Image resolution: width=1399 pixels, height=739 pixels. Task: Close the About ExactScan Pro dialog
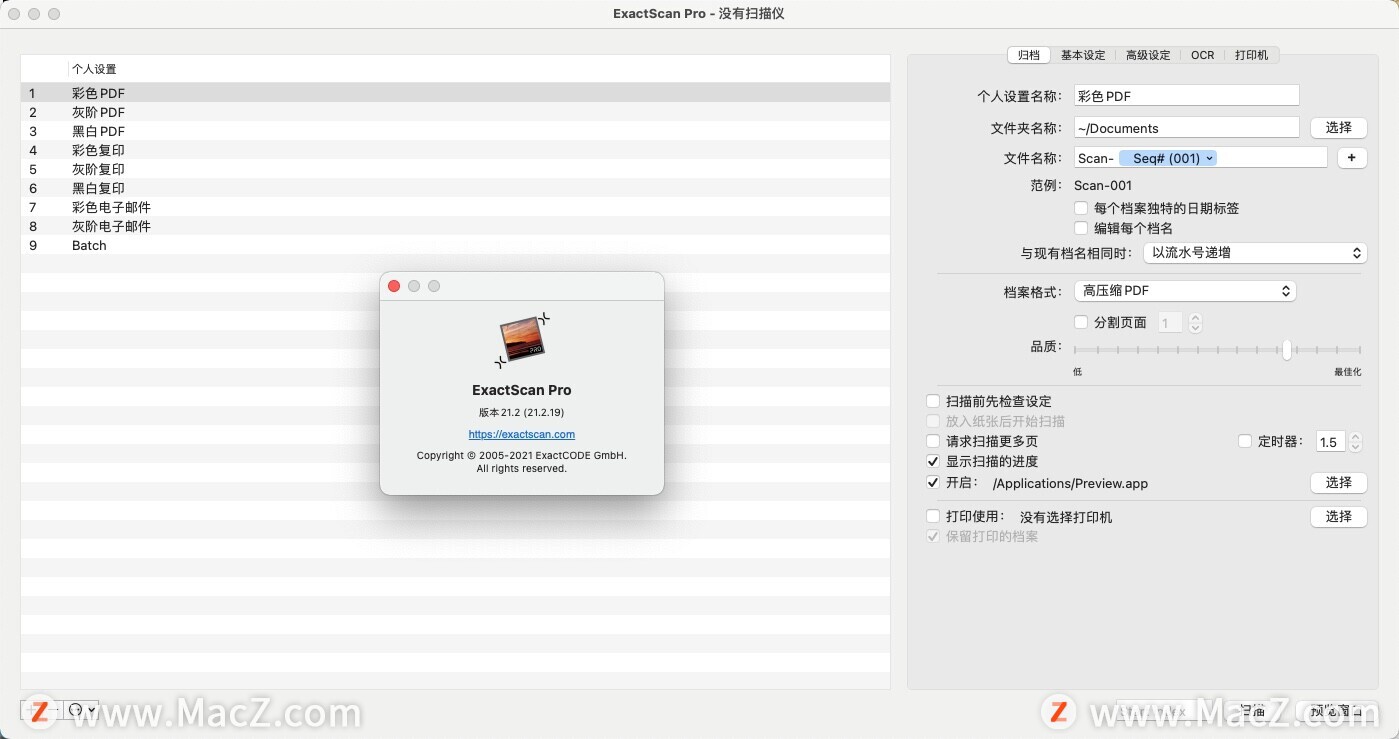(x=394, y=286)
